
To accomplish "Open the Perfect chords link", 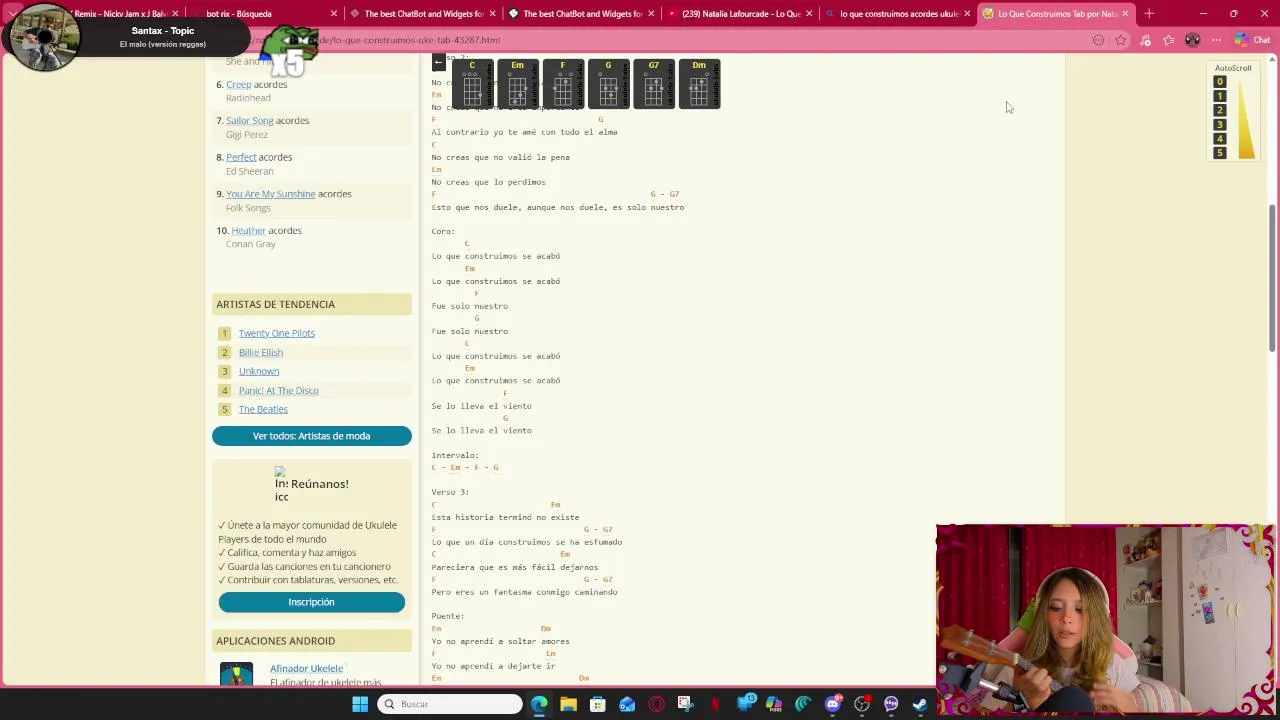I will (241, 157).
